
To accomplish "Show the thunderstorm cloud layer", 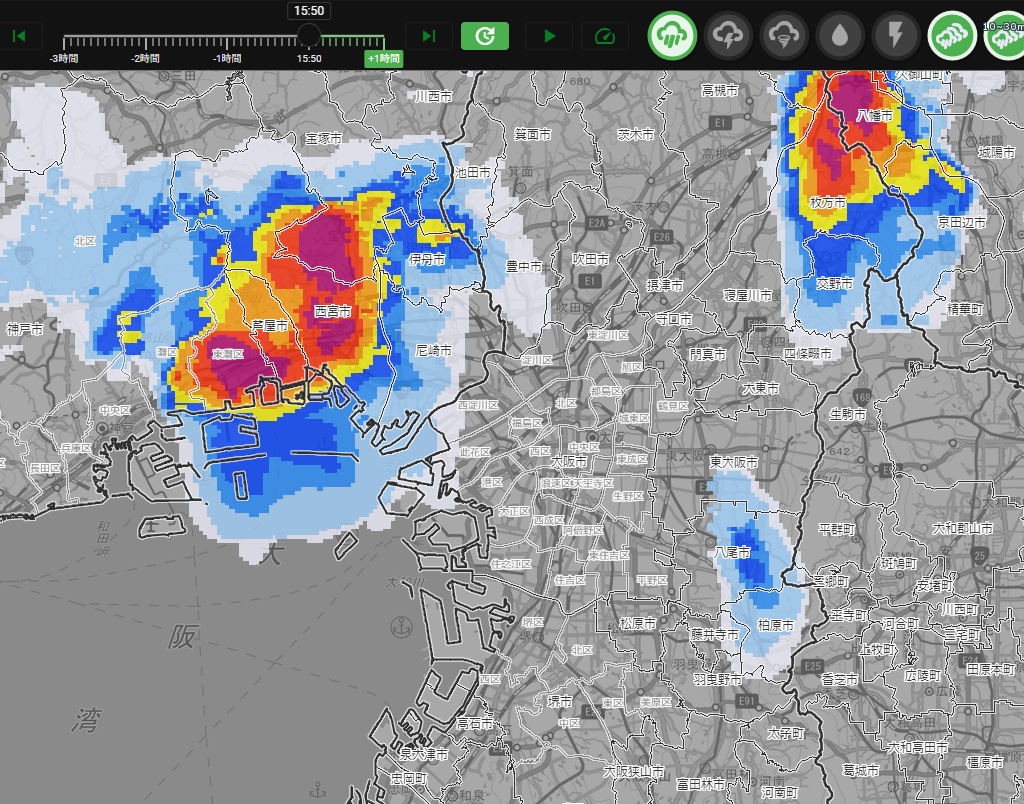I will [729, 36].
